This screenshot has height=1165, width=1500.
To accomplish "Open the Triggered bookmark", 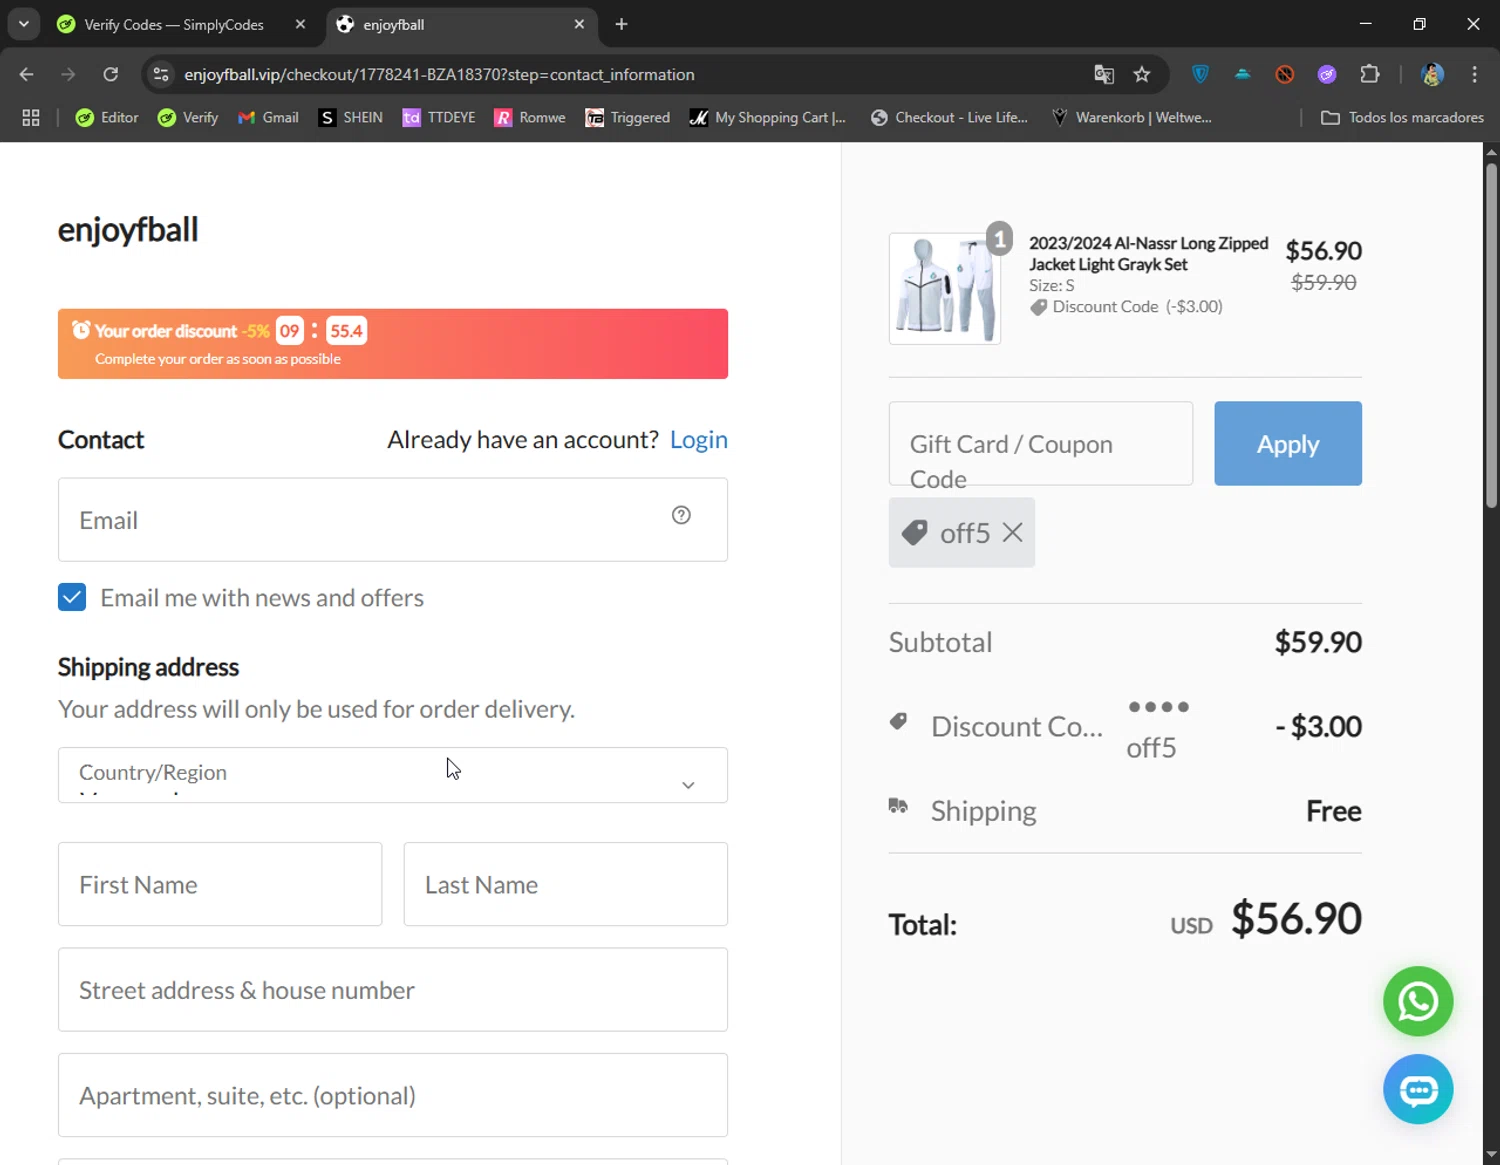I will point(627,118).
